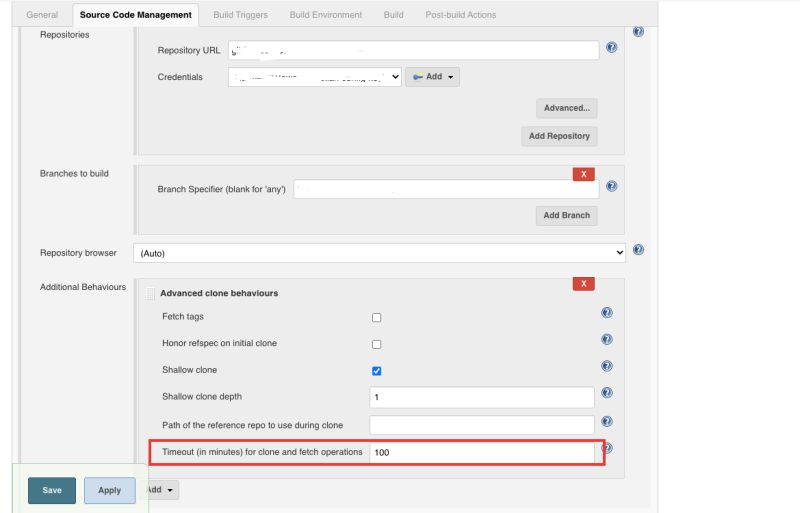Jump to the Build tab
This screenshot has height=513, width=800.
[393, 15]
